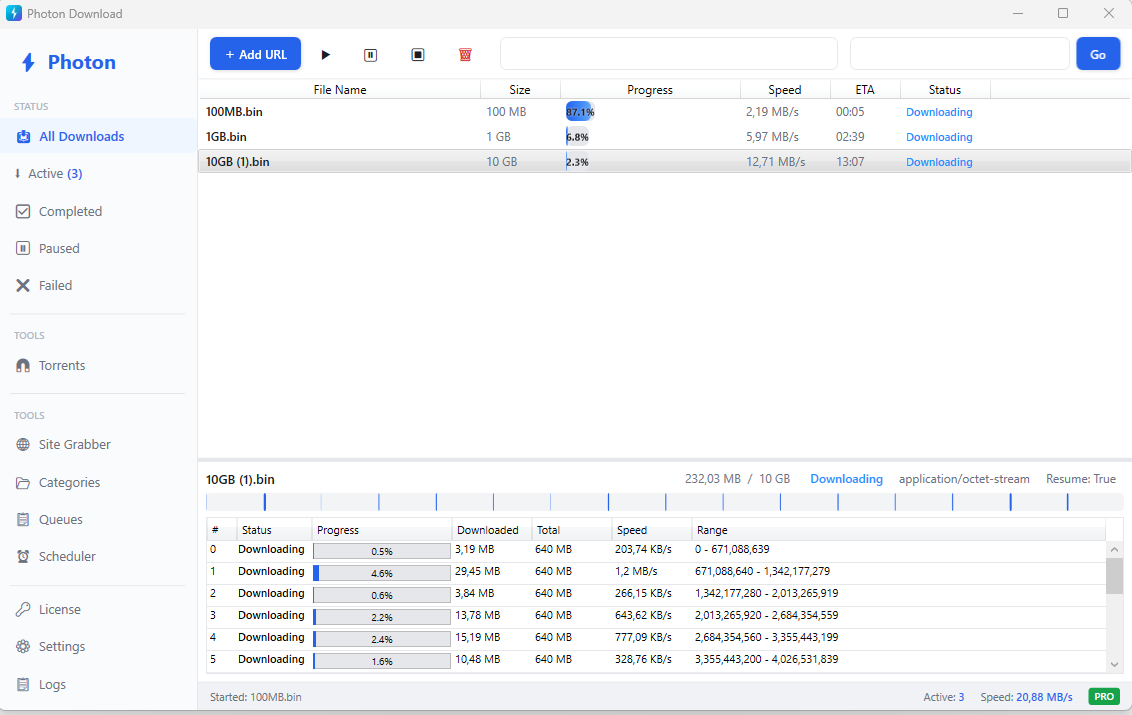
Task: Open Categories in sidebar
Action: 98,482
